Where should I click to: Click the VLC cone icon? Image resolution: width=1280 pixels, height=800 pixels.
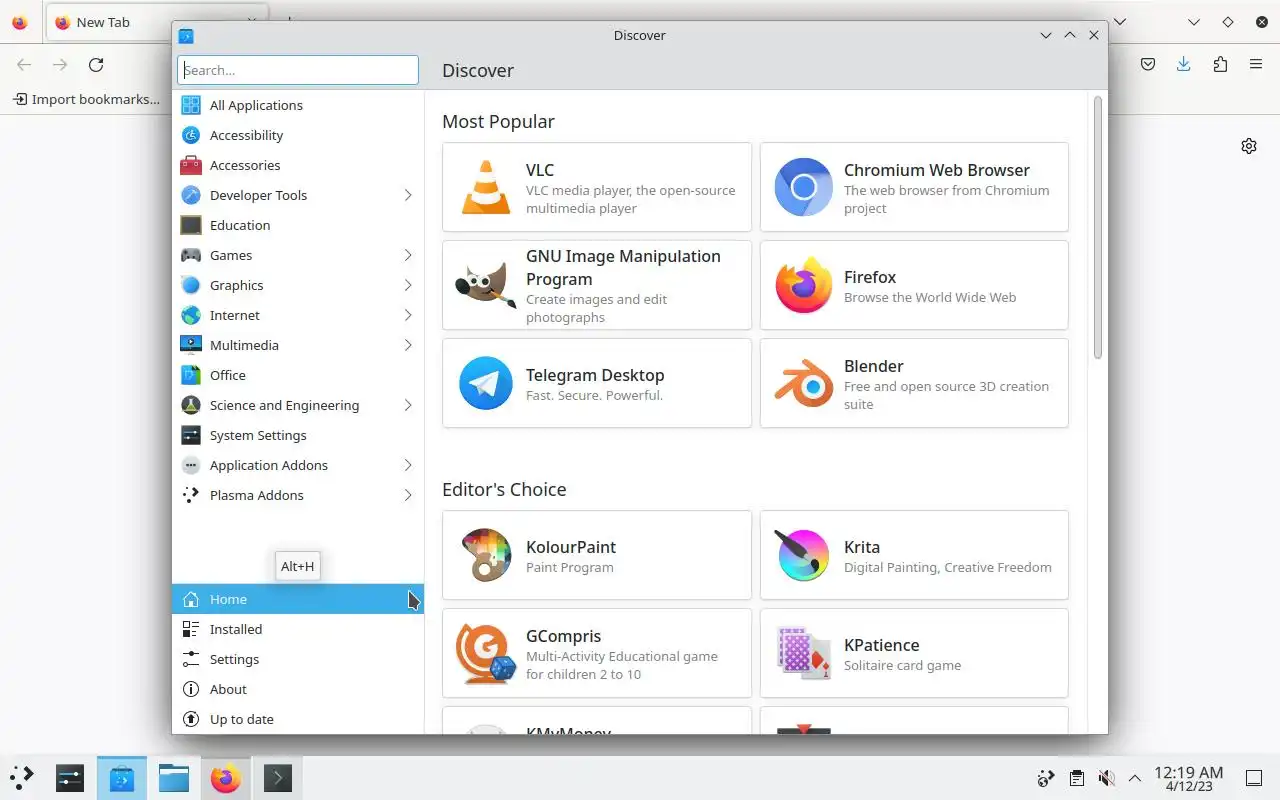[x=486, y=187]
